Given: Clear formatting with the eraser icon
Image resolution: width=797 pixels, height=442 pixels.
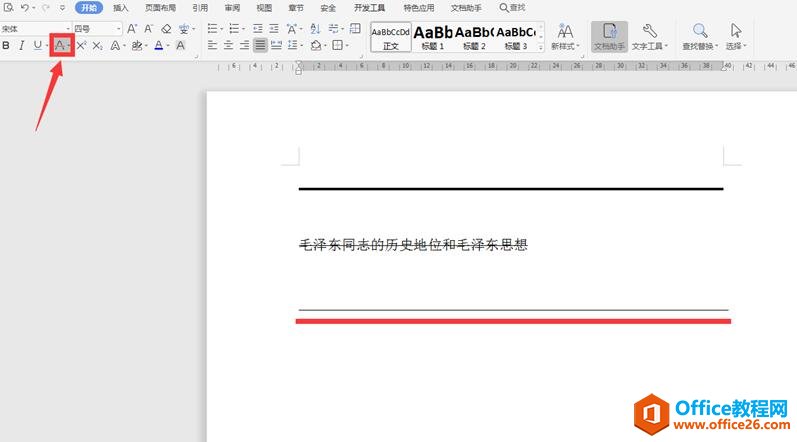Looking at the screenshot, I should (x=166, y=28).
